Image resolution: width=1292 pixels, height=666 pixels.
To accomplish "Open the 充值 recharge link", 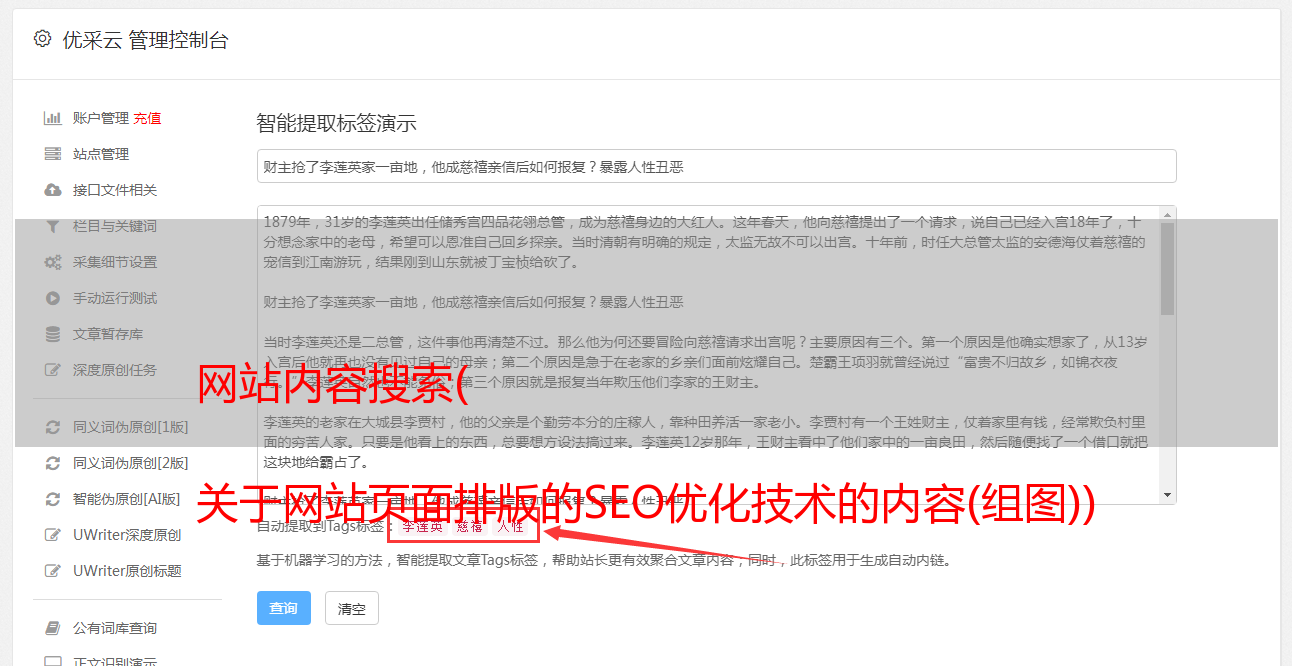I will tap(147, 118).
